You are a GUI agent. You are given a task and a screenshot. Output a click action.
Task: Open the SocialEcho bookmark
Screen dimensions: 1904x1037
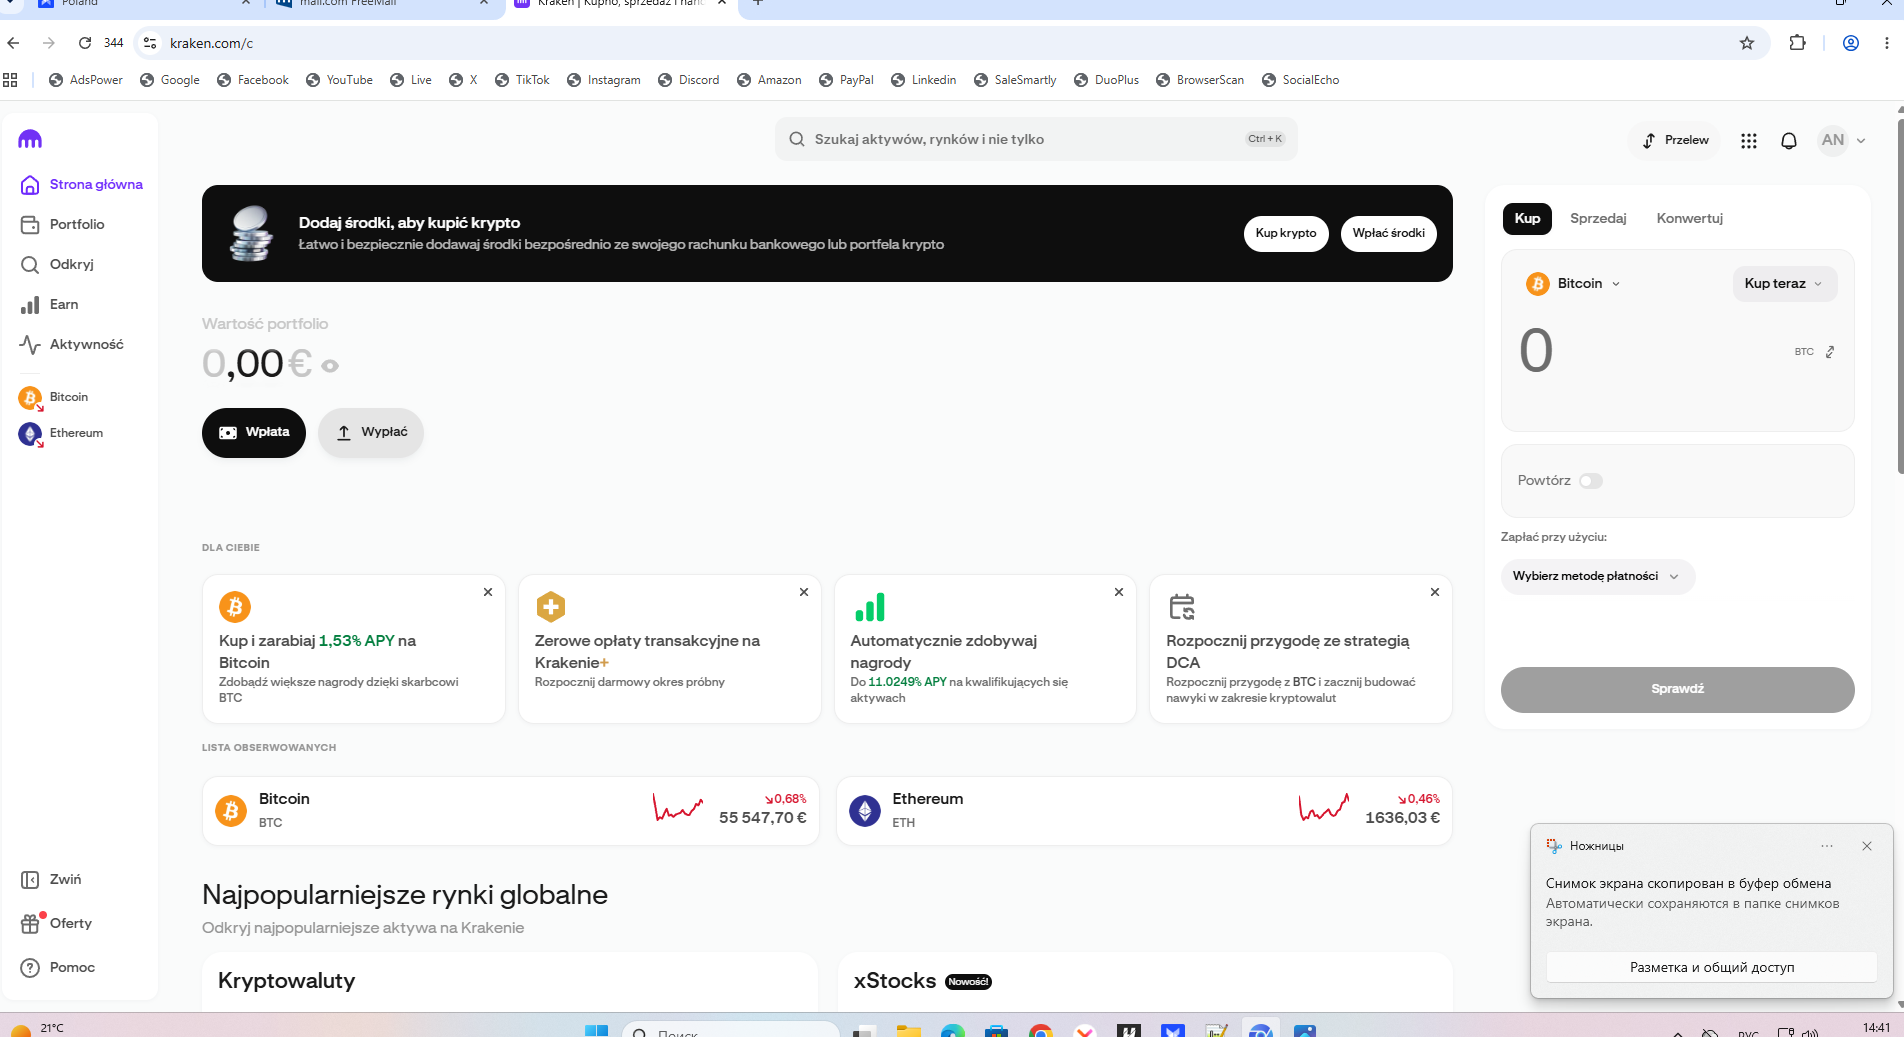coord(1301,80)
